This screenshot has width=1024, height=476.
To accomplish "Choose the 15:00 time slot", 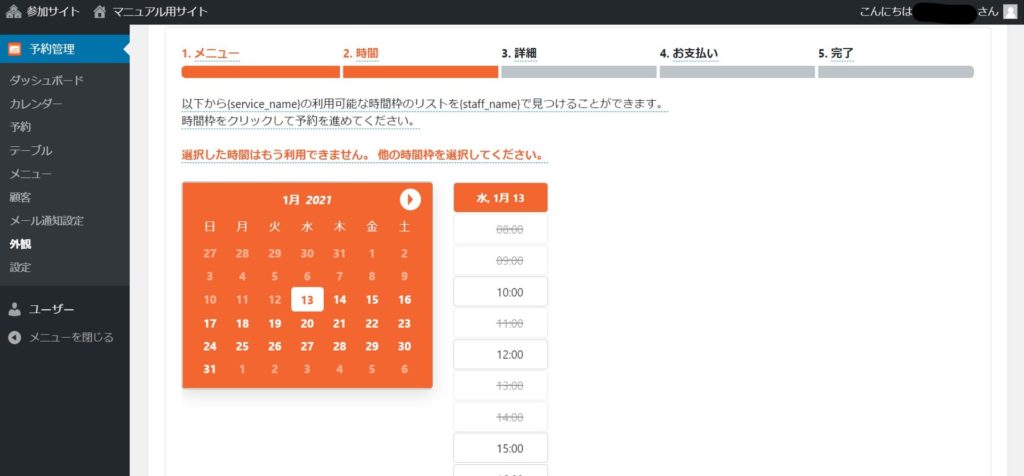I will click(x=500, y=449).
